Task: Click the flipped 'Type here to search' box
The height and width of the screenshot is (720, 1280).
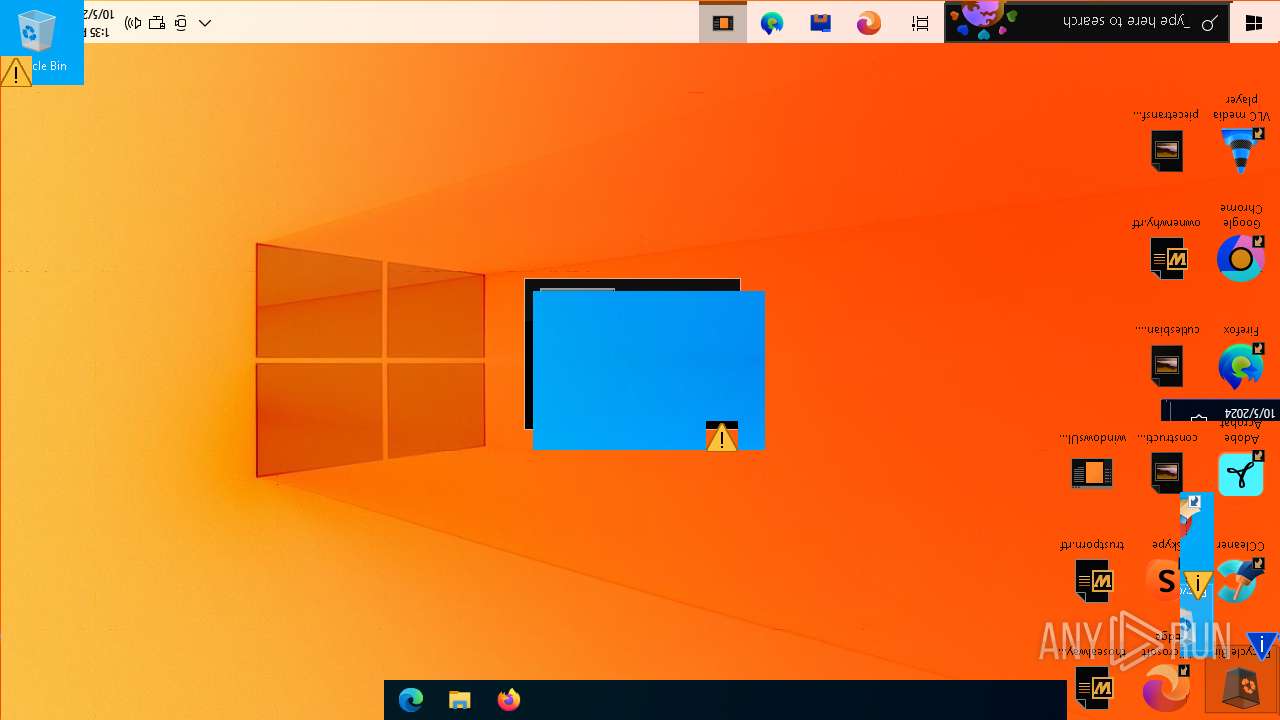Action: coord(1088,22)
